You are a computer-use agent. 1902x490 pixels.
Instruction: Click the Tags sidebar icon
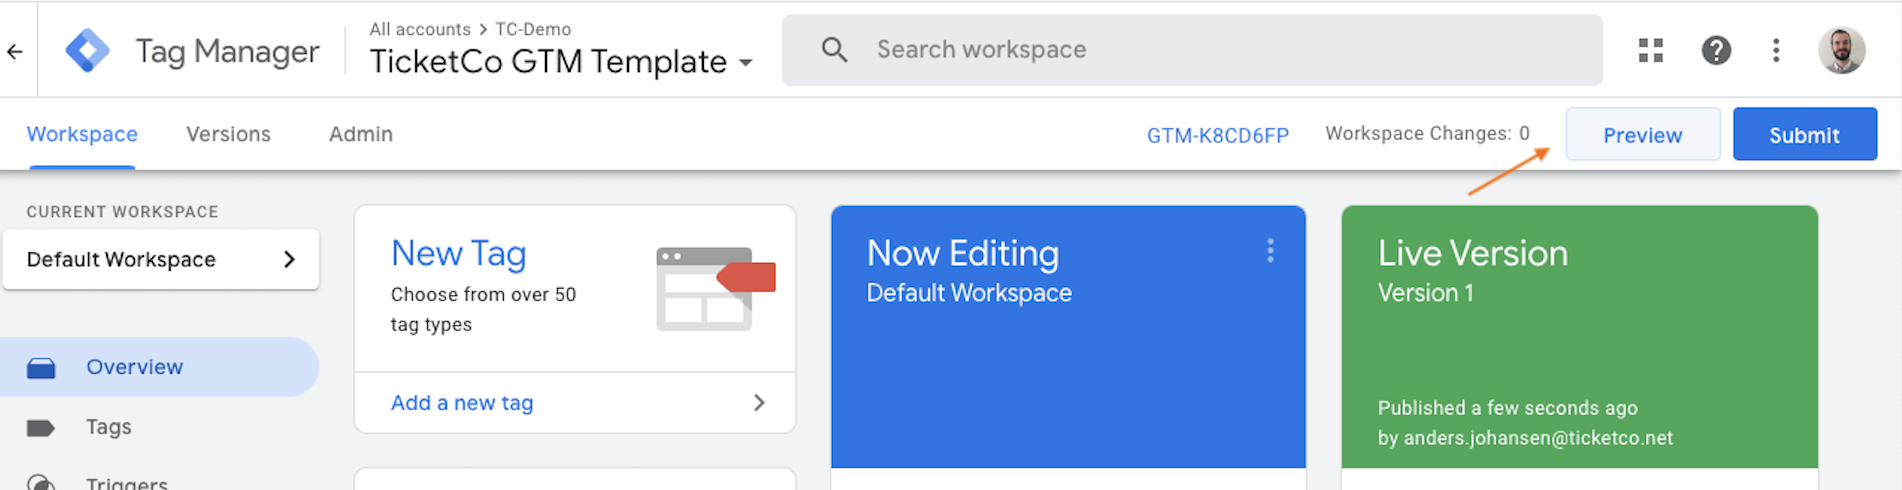coord(41,428)
